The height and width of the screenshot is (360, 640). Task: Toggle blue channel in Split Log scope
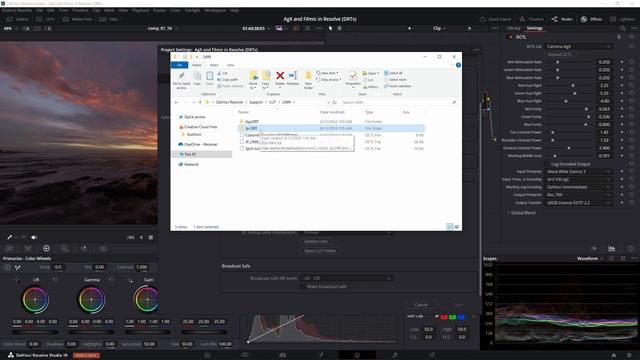[x=461, y=316]
